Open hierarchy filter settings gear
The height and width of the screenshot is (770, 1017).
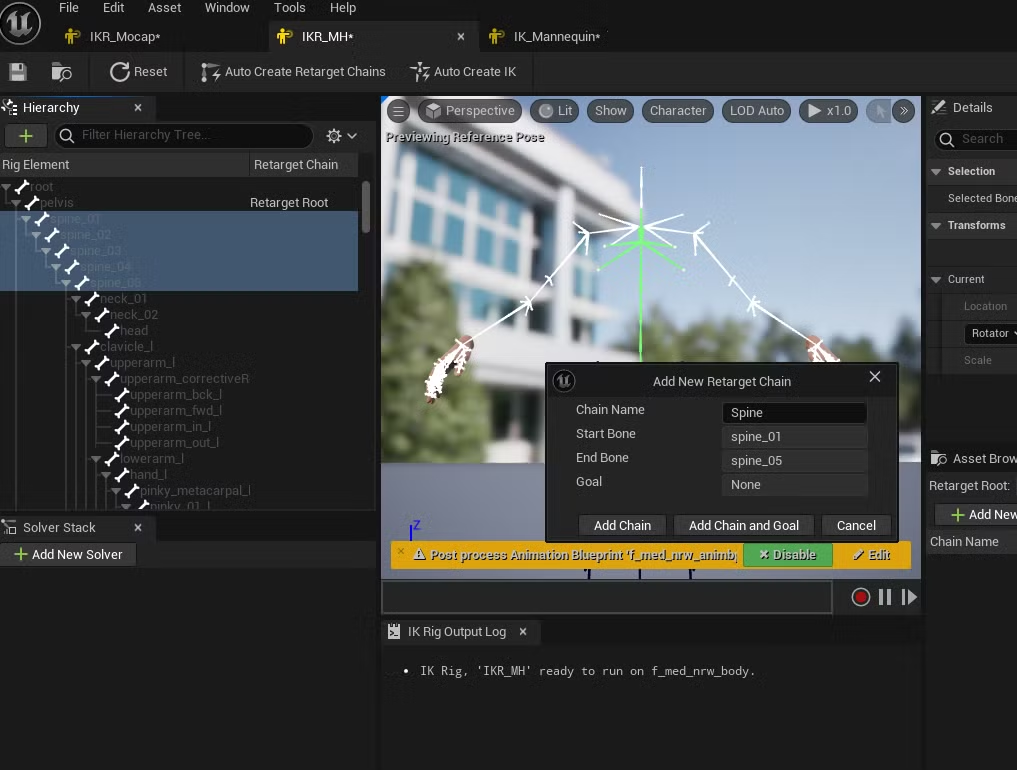[x=342, y=136]
